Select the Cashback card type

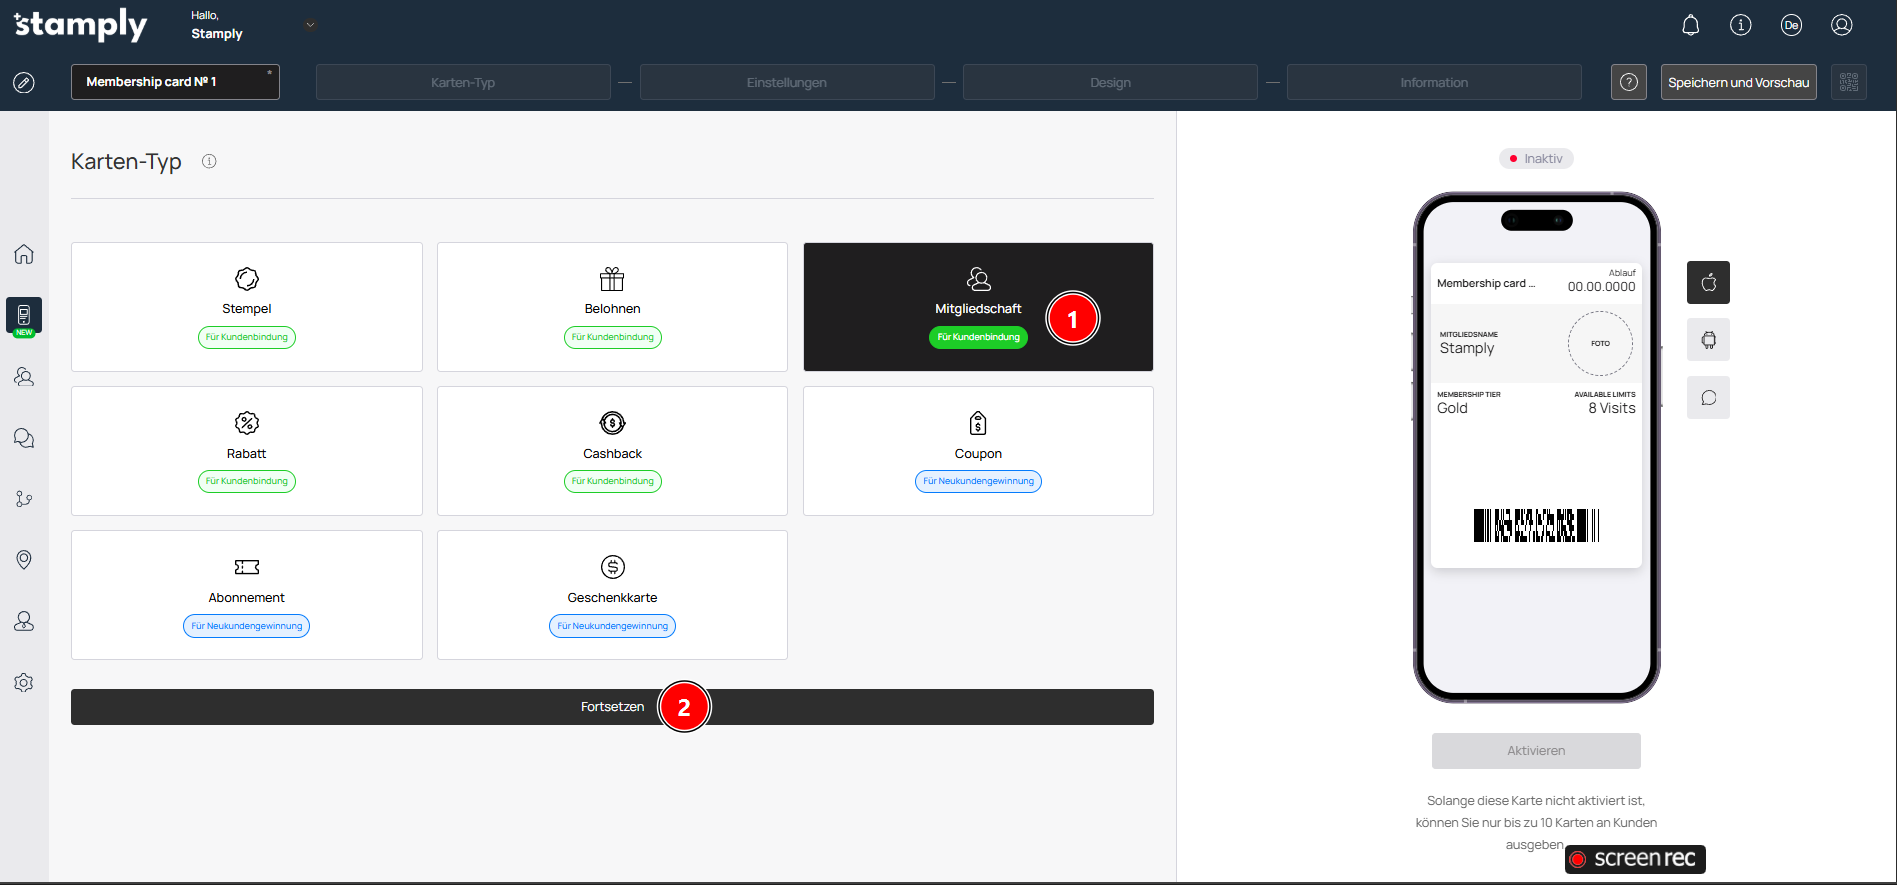click(x=612, y=451)
